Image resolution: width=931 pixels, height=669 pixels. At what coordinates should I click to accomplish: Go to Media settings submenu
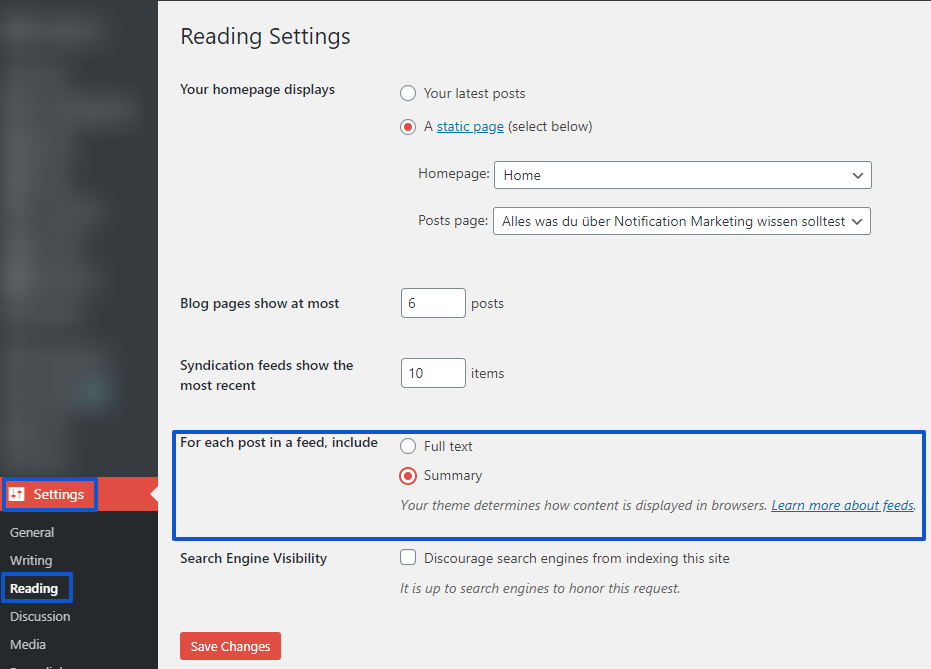[28, 644]
